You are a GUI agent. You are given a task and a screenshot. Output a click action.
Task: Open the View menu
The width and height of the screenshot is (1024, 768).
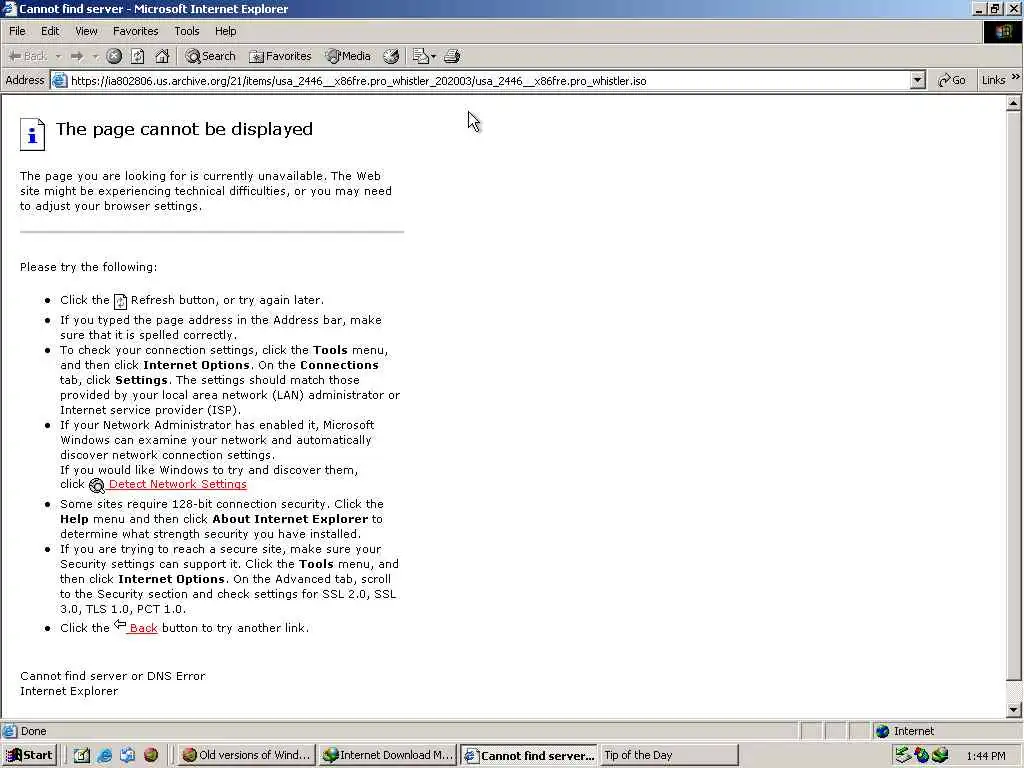tap(86, 31)
